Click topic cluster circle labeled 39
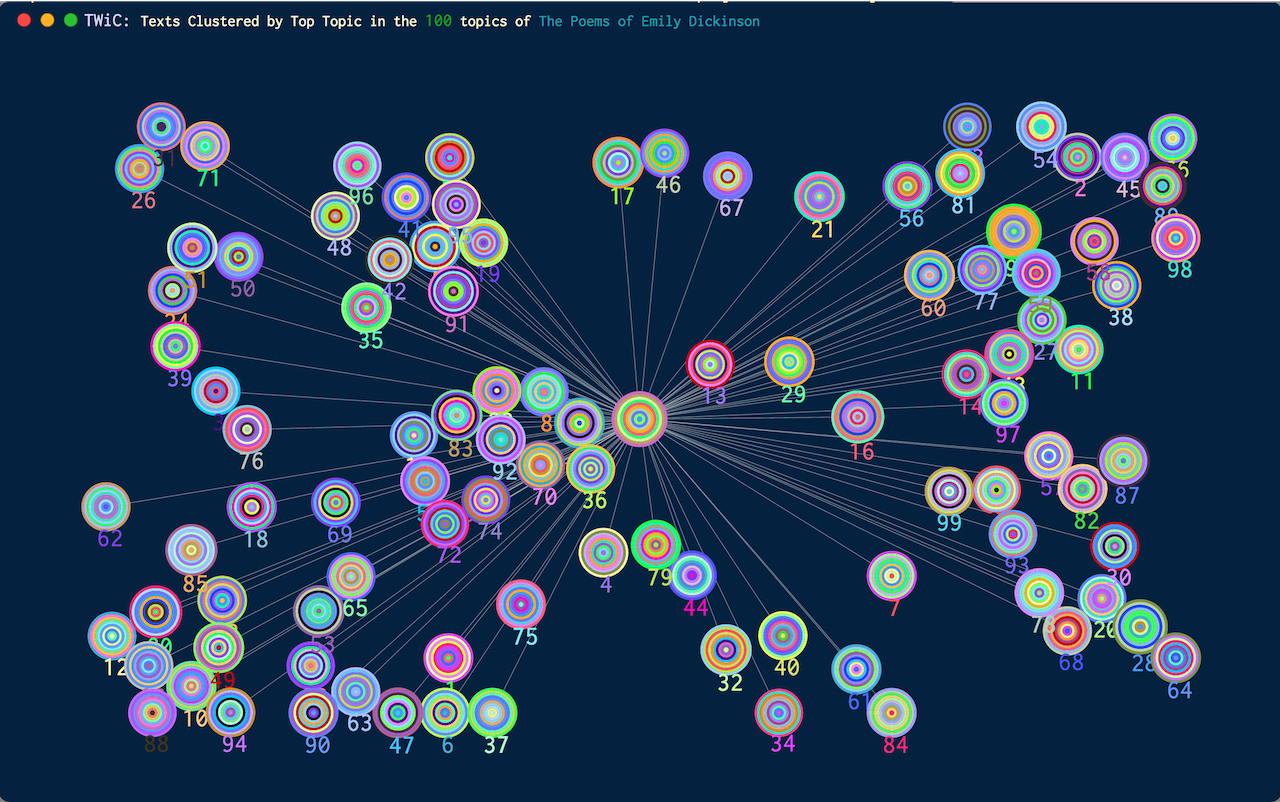Image resolution: width=1280 pixels, height=802 pixels. click(x=176, y=346)
